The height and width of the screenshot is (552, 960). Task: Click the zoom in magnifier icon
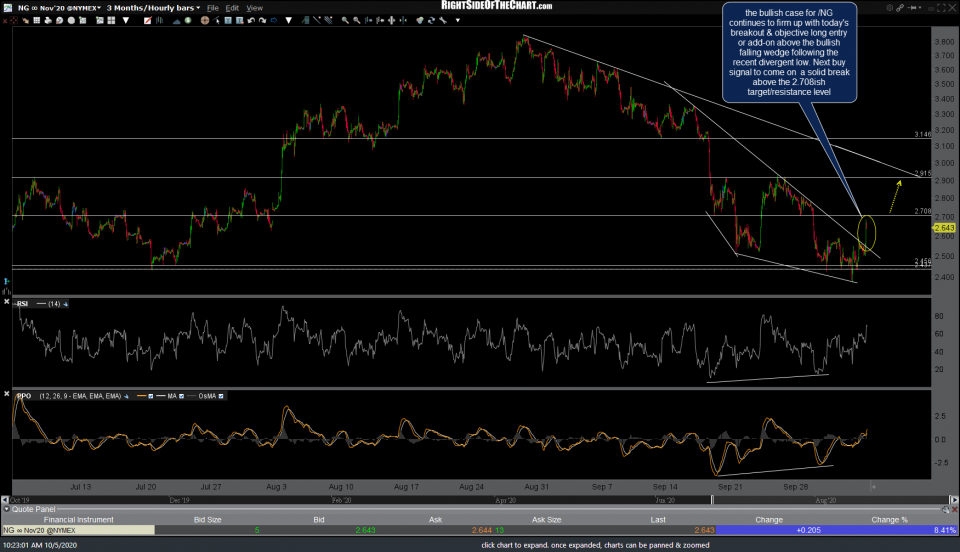click(345, 21)
